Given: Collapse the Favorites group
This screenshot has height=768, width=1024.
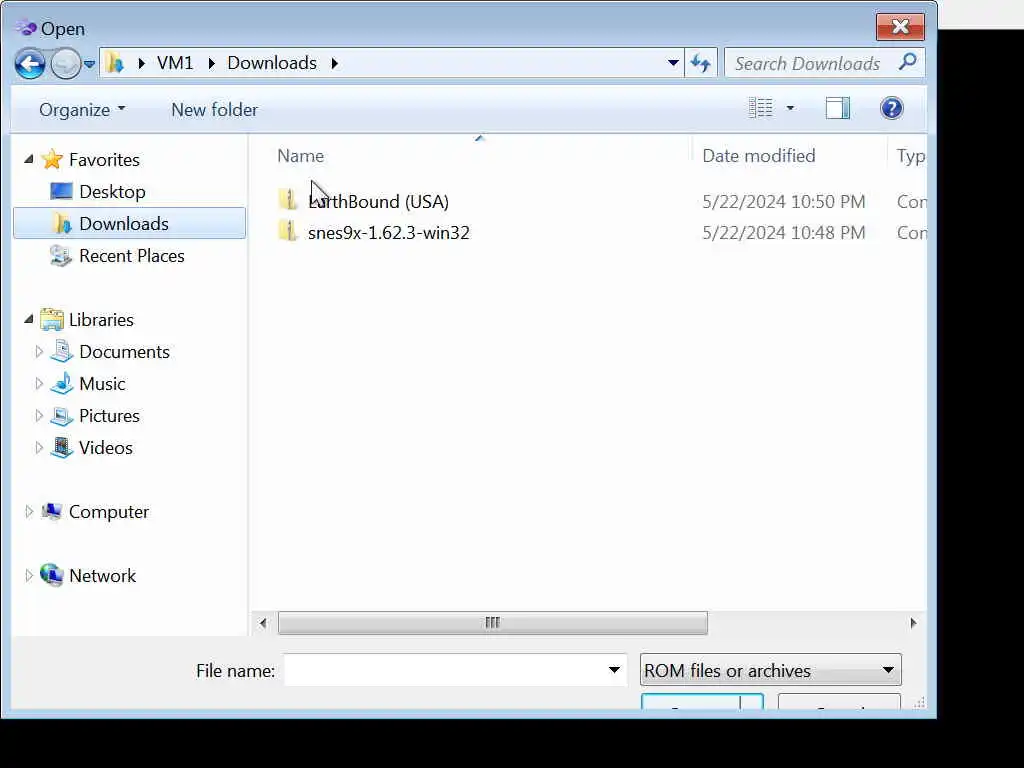Looking at the screenshot, I should coord(29,159).
